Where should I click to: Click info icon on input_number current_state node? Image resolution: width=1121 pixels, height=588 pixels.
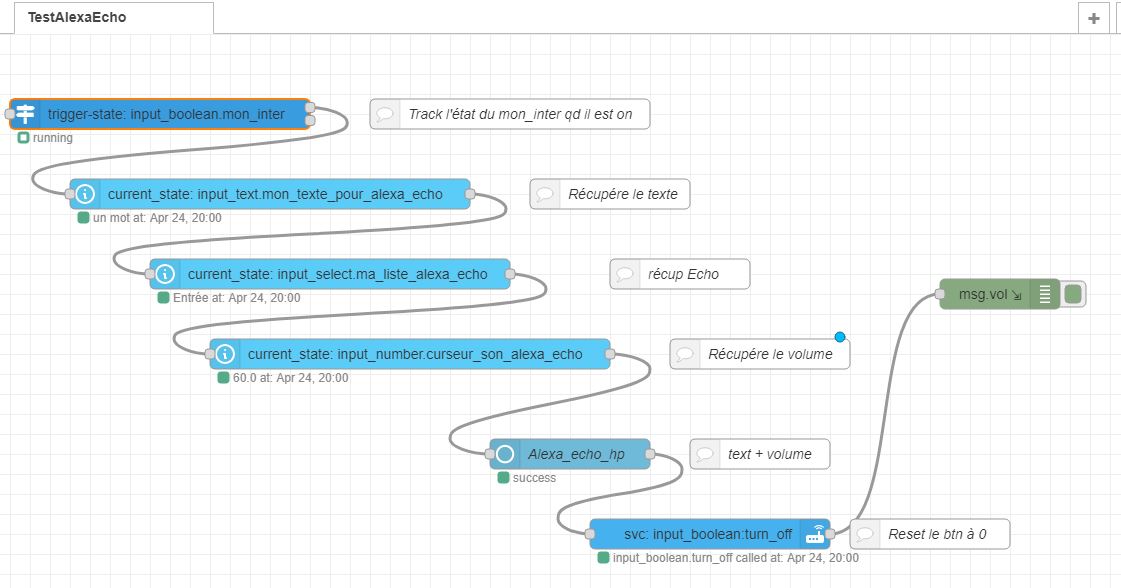pos(226,354)
